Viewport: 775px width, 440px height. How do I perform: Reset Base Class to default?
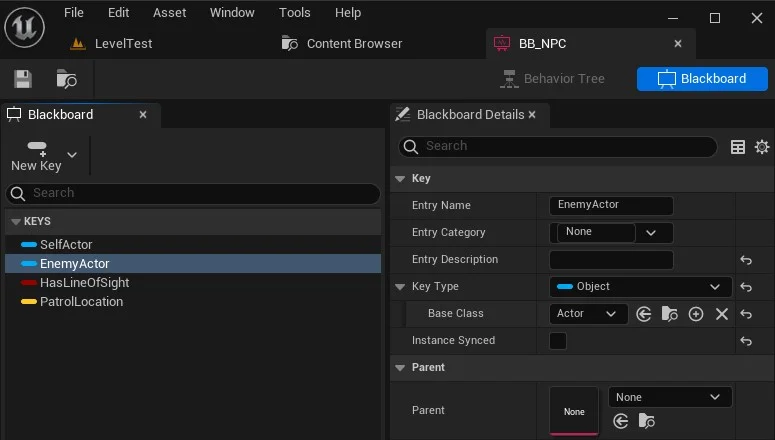[746, 314]
